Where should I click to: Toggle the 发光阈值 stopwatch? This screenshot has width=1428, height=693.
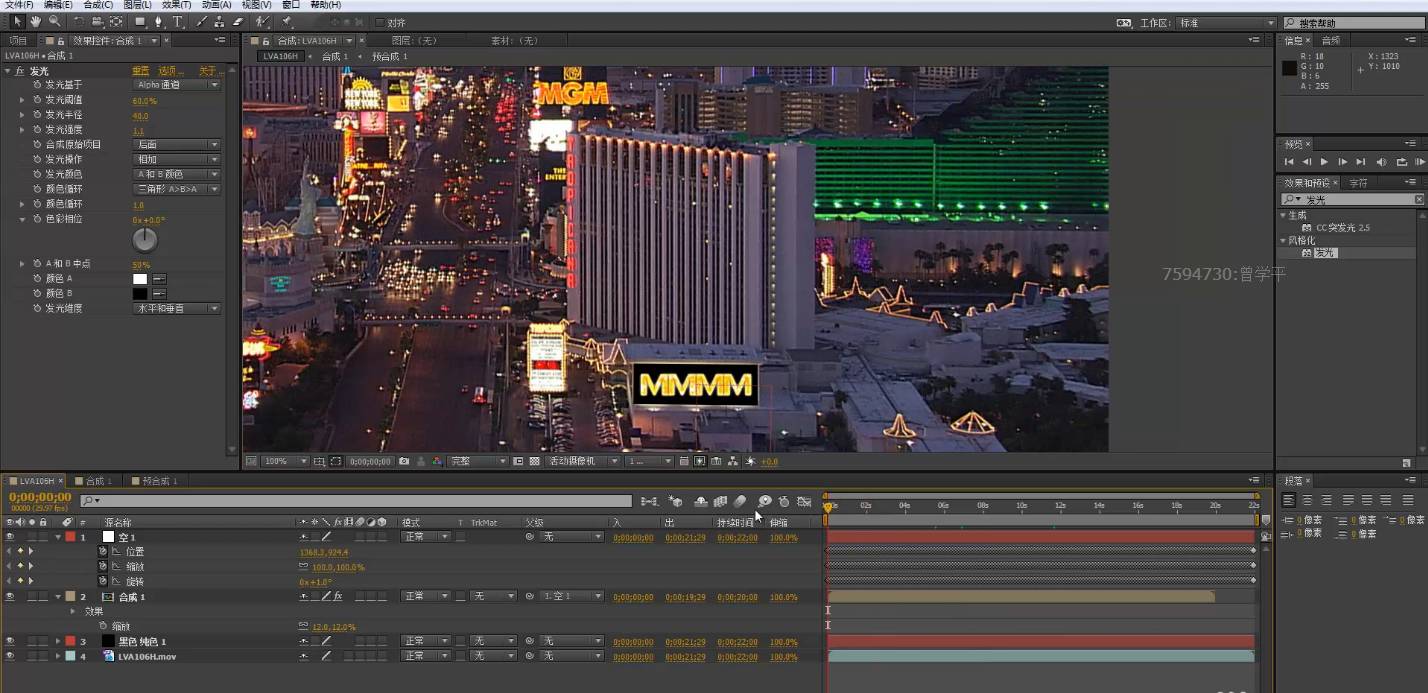[37, 100]
